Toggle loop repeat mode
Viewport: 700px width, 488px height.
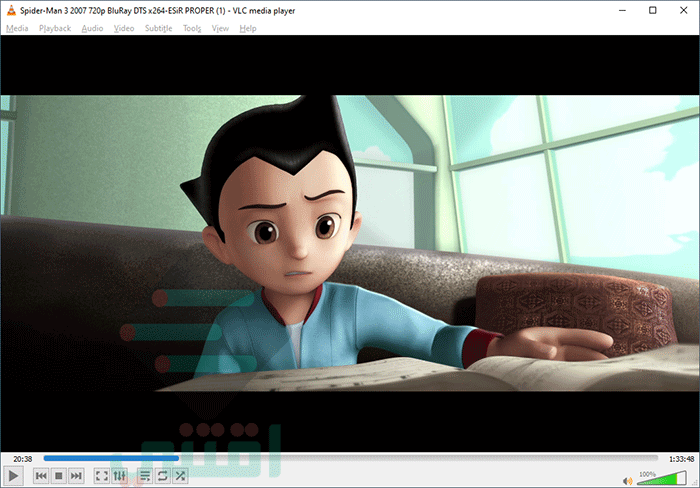click(162, 476)
